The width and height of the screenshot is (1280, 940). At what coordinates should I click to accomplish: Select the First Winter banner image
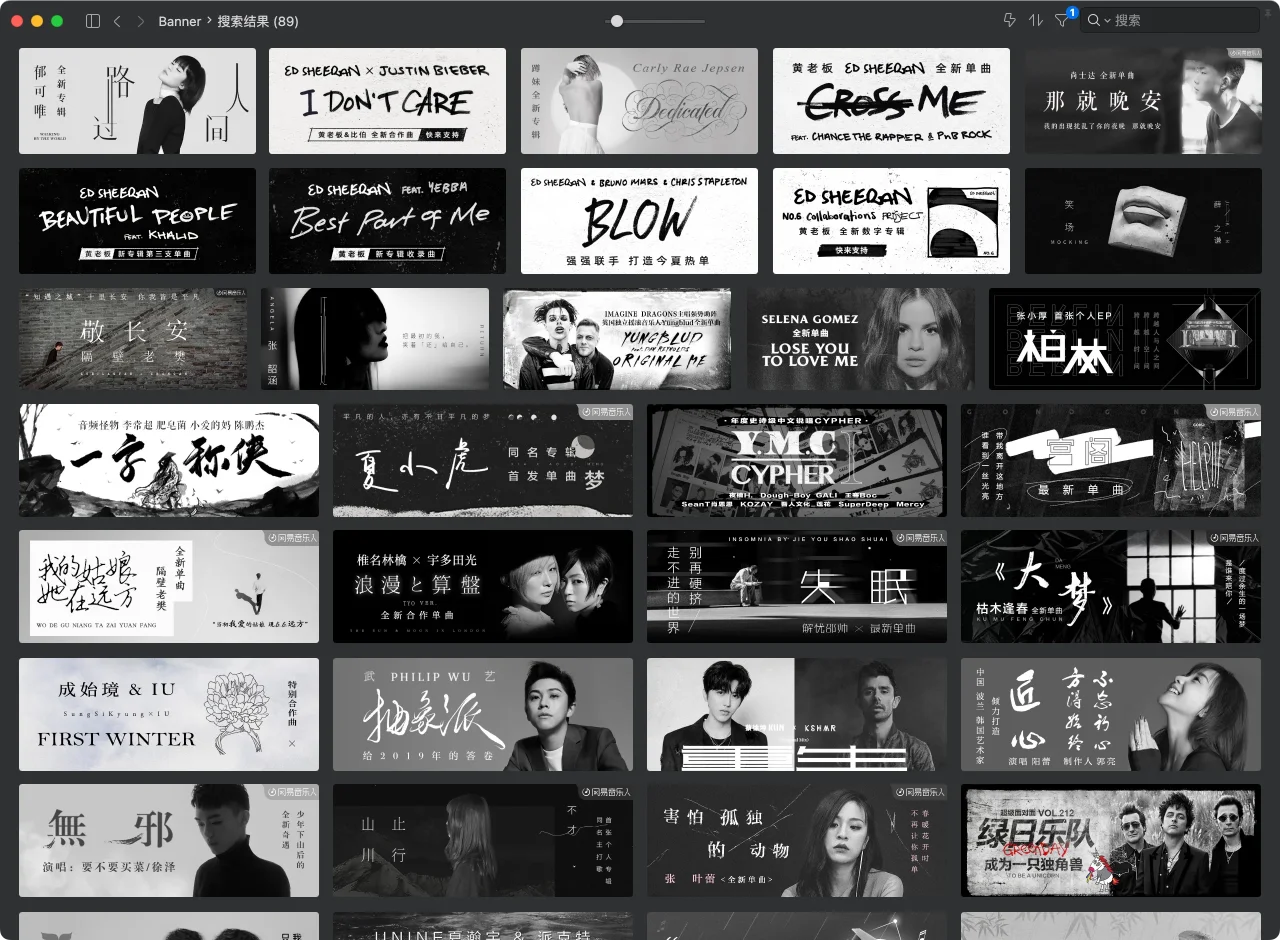tap(168, 714)
